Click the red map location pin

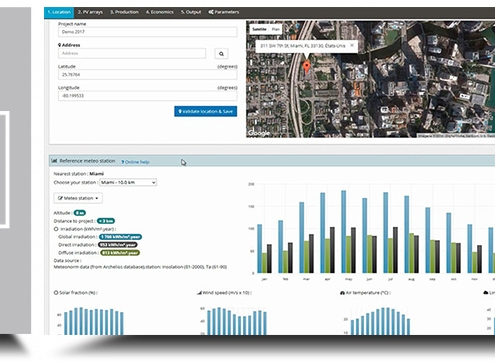(307, 67)
